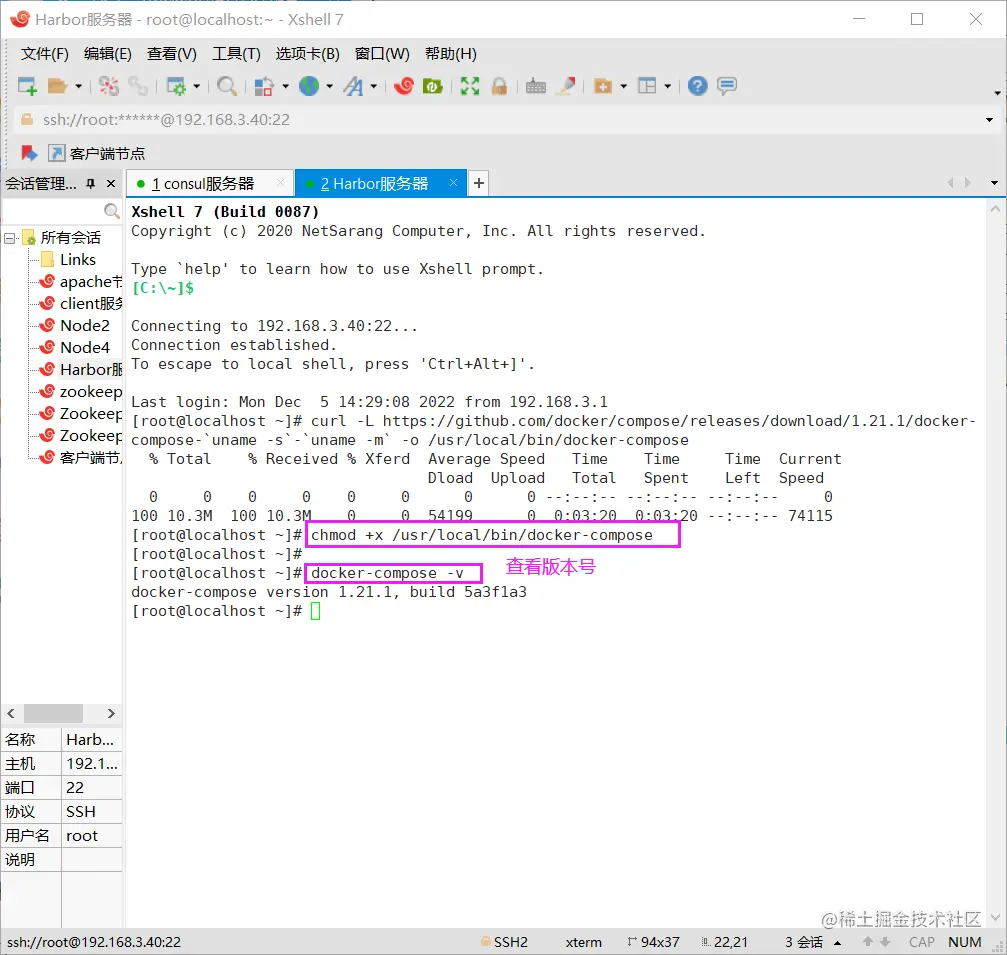The width and height of the screenshot is (1007, 955).
Task: Click the speech bubble feedback icon
Action: (727, 86)
